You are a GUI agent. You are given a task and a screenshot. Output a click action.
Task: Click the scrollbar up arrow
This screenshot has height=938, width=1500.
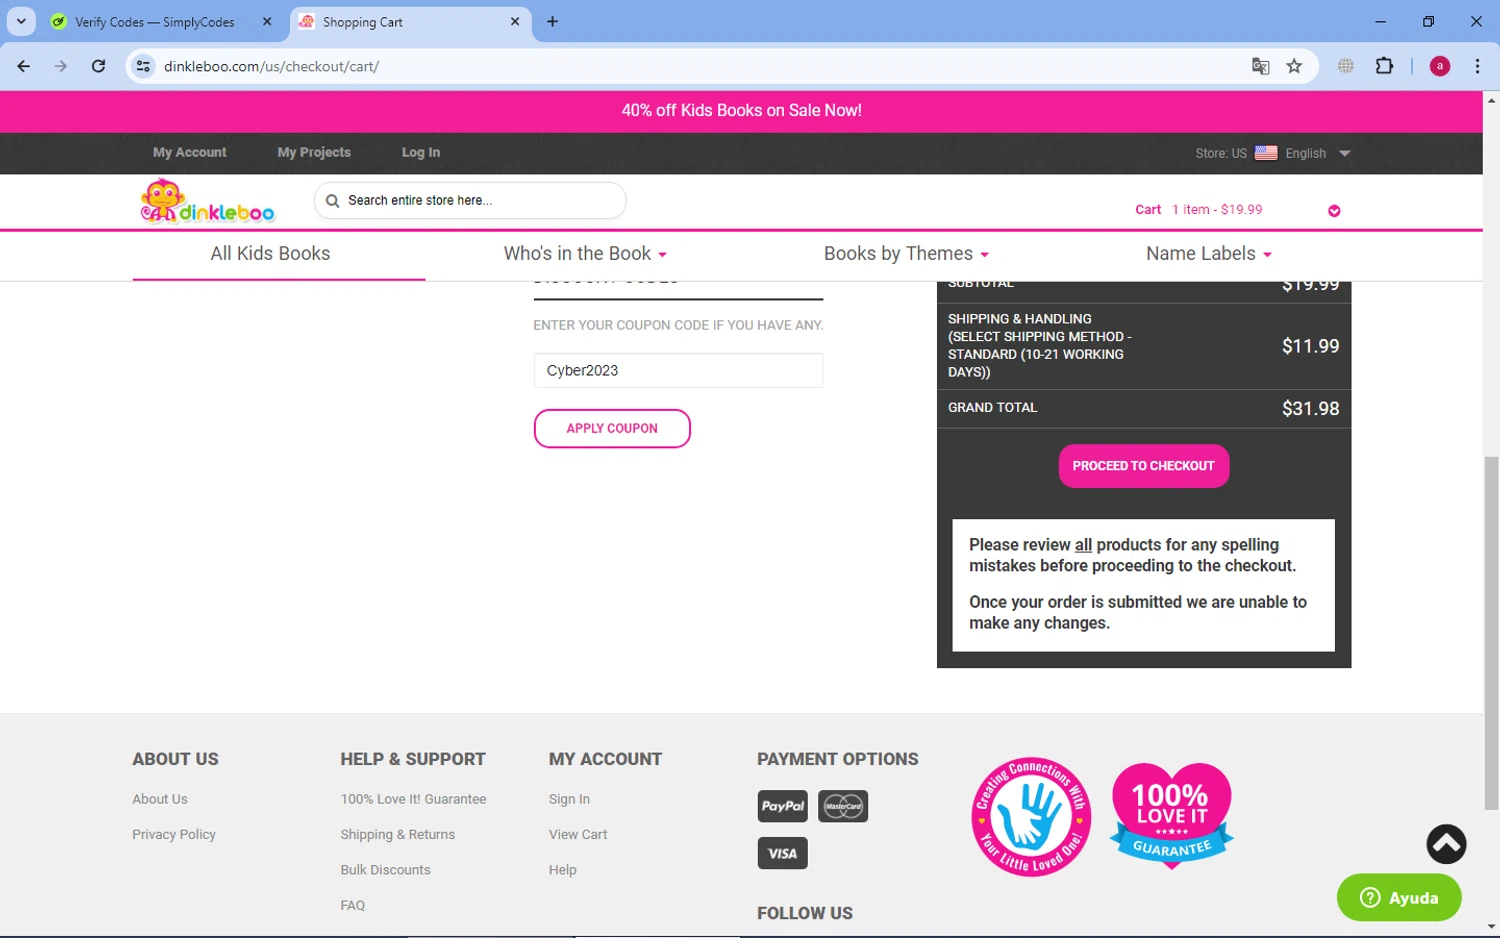coord(1491,100)
